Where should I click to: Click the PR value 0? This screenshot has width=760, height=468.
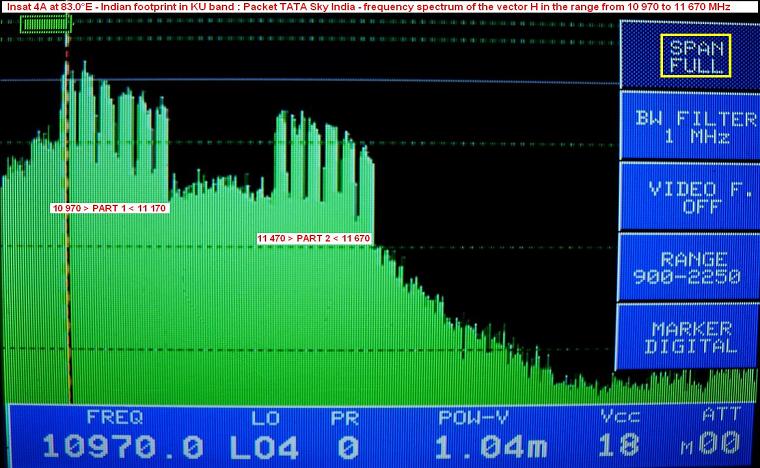click(348, 447)
